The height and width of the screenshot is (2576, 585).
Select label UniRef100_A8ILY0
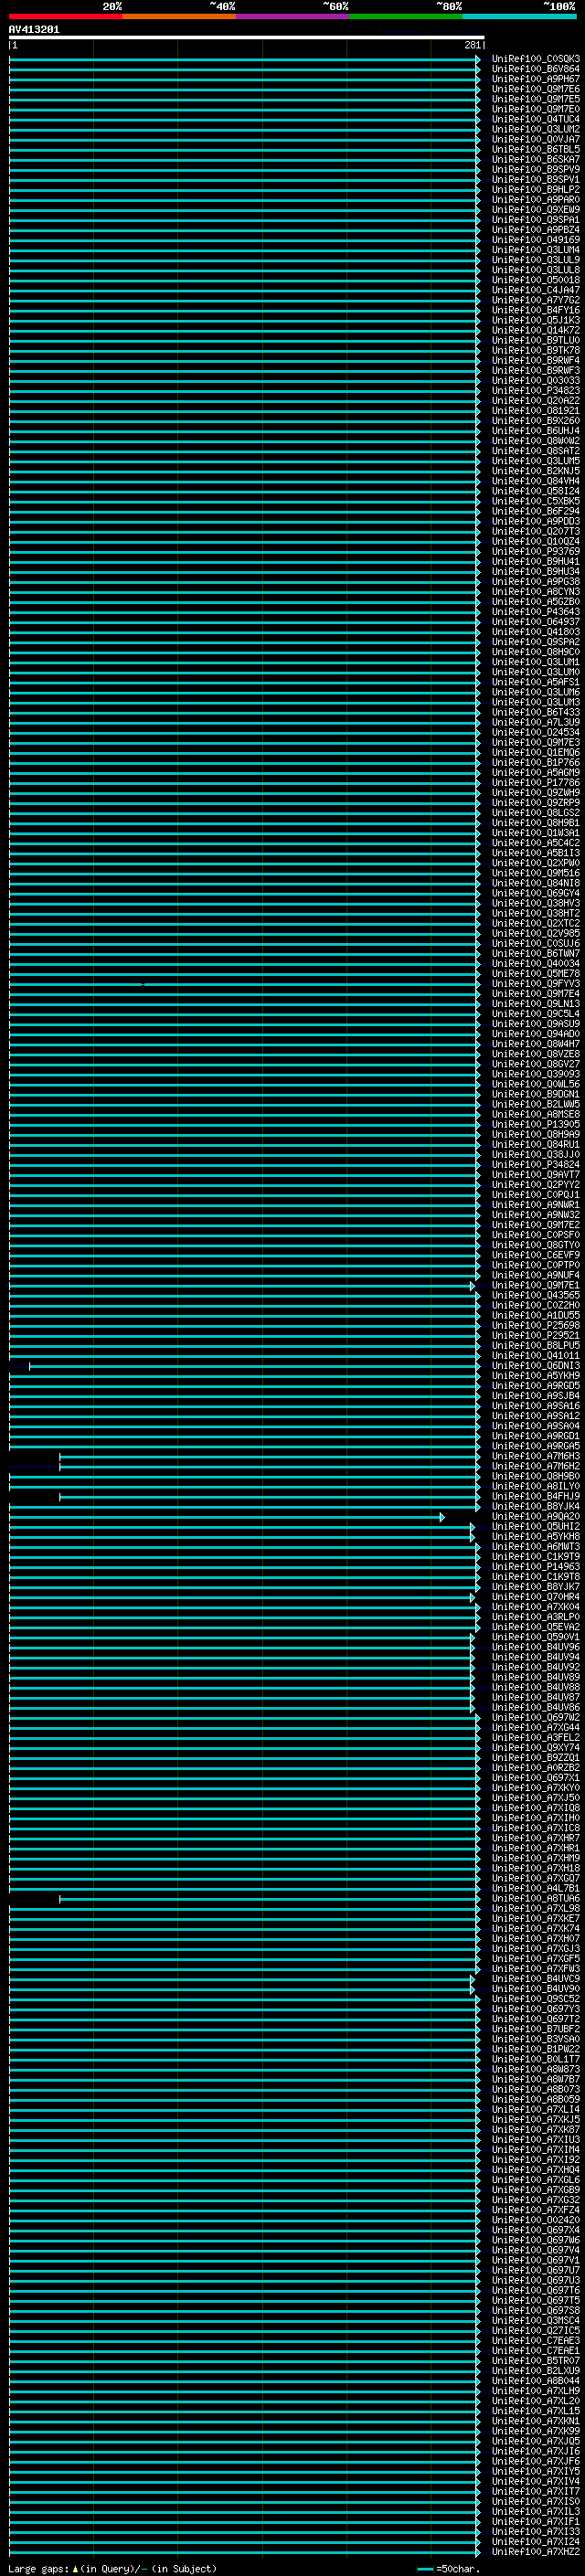[536, 1486]
